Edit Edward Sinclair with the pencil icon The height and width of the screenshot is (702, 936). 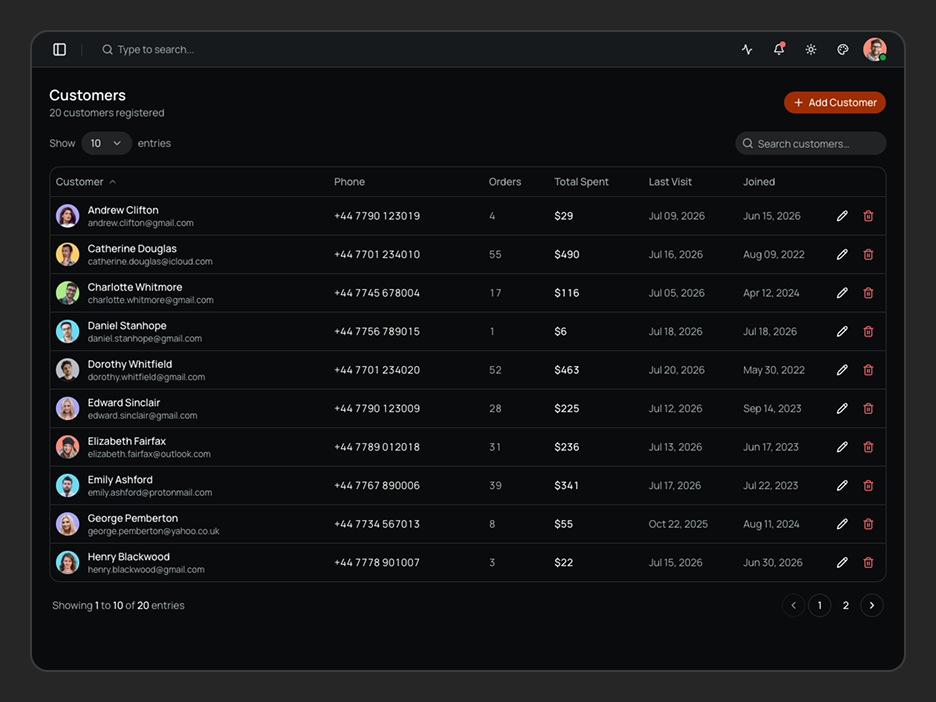coord(842,408)
